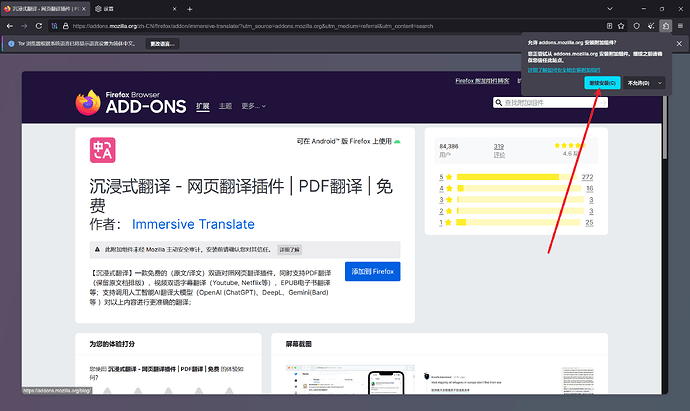This screenshot has width=690, height=411.
Task: Click 详细了解 button on the warning
Action: tap(289, 250)
